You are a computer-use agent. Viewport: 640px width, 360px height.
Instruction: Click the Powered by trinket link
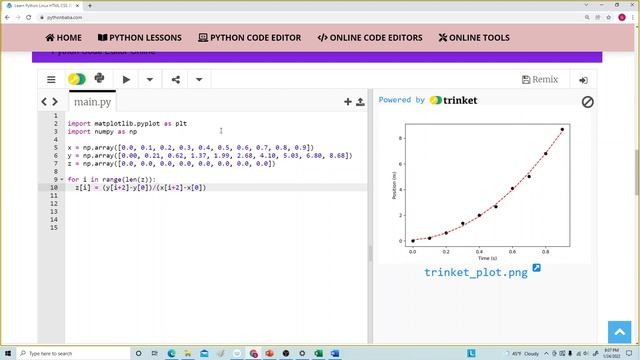pos(427,100)
